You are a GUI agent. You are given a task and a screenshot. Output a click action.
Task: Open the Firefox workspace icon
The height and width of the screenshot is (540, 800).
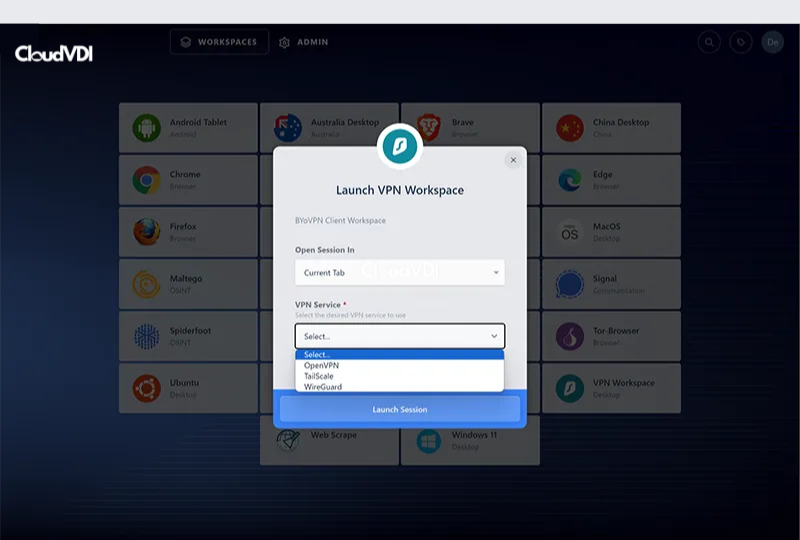[x=147, y=232]
